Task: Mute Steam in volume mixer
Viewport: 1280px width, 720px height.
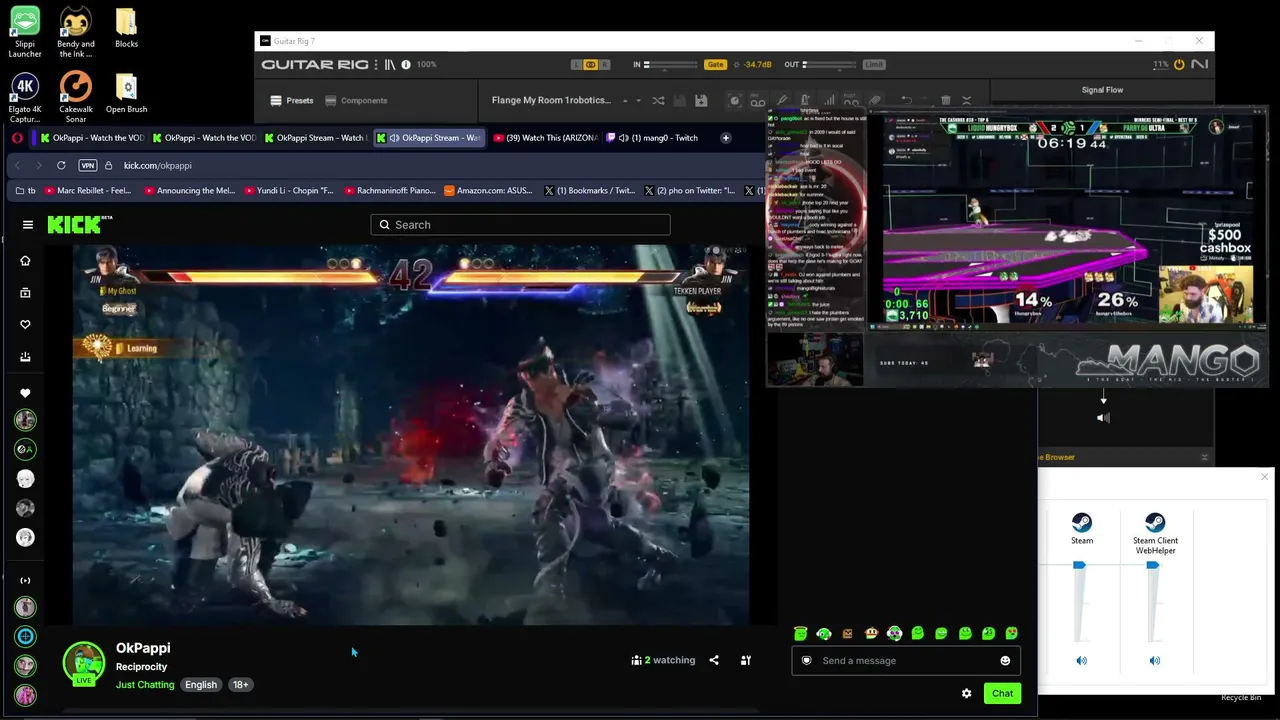Action: coord(1081,661)
